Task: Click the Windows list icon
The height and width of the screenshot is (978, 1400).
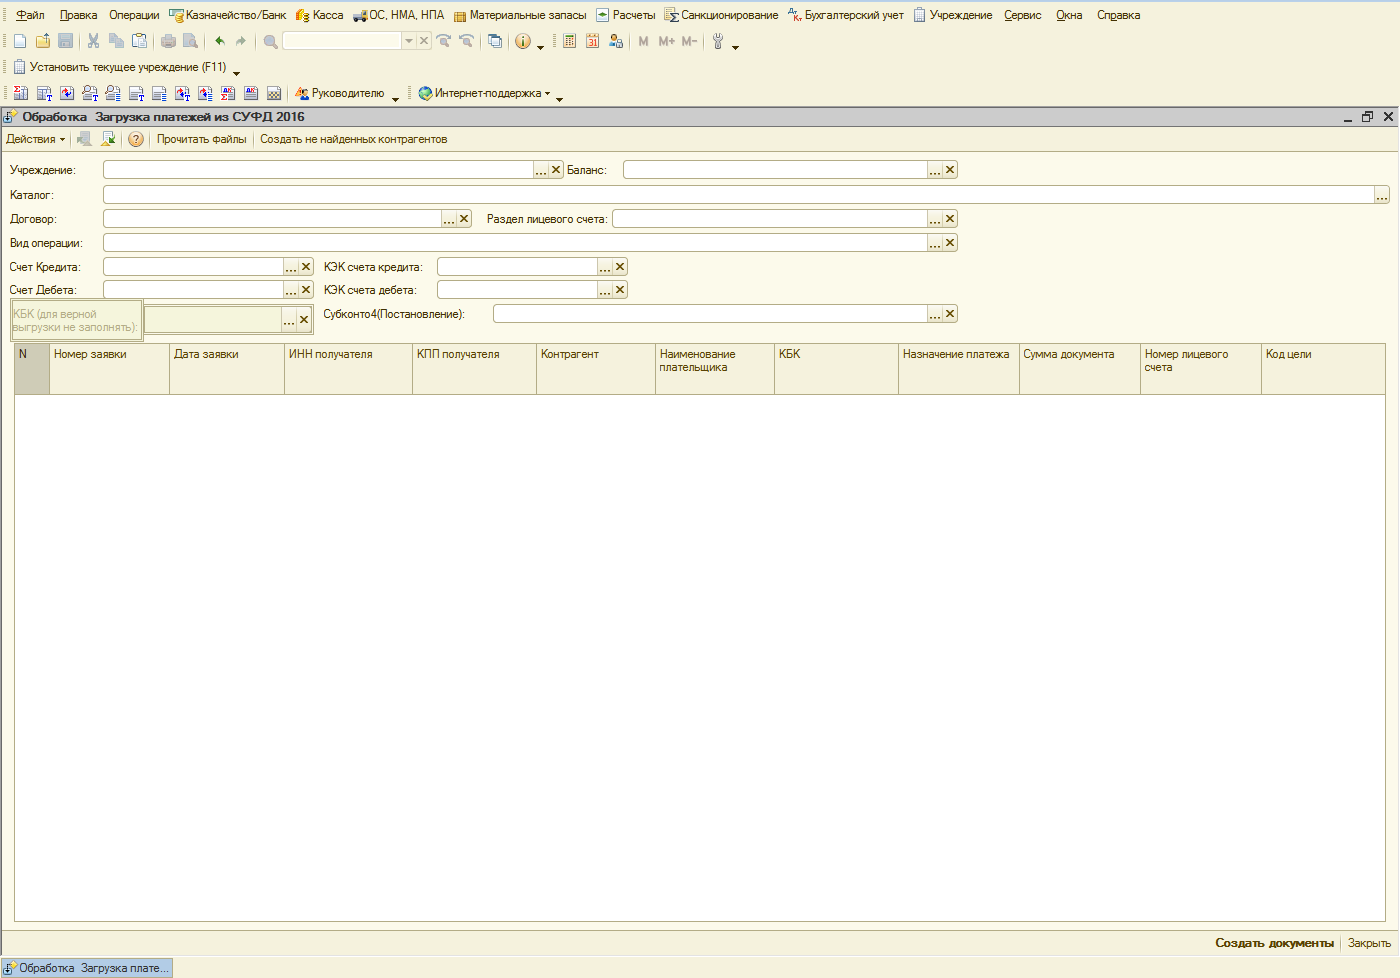Action: pos(494,41)
